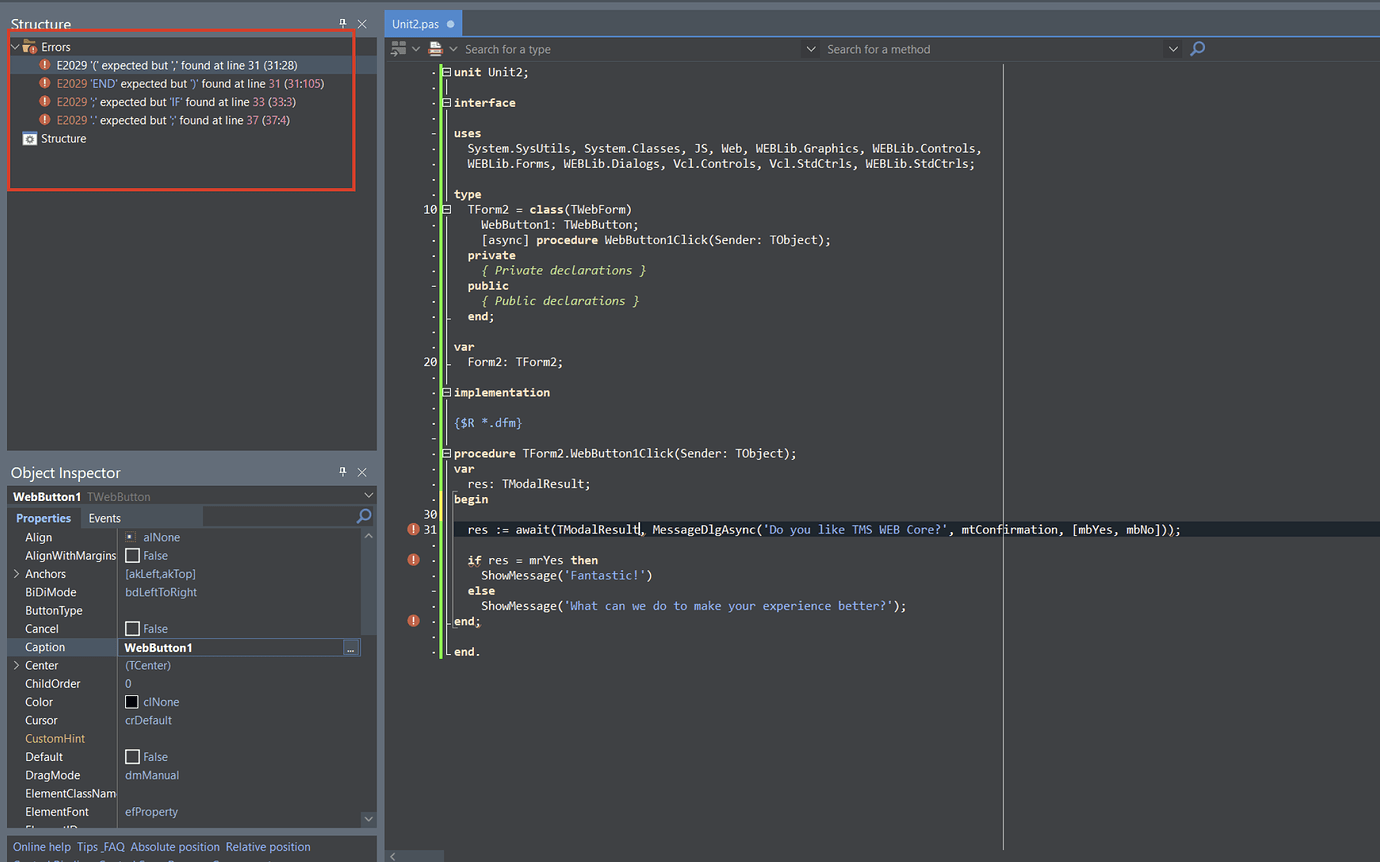Select the Errors folder icon in Structure panel
Viewport: 1380px width, 862px height.
(29, 46)
